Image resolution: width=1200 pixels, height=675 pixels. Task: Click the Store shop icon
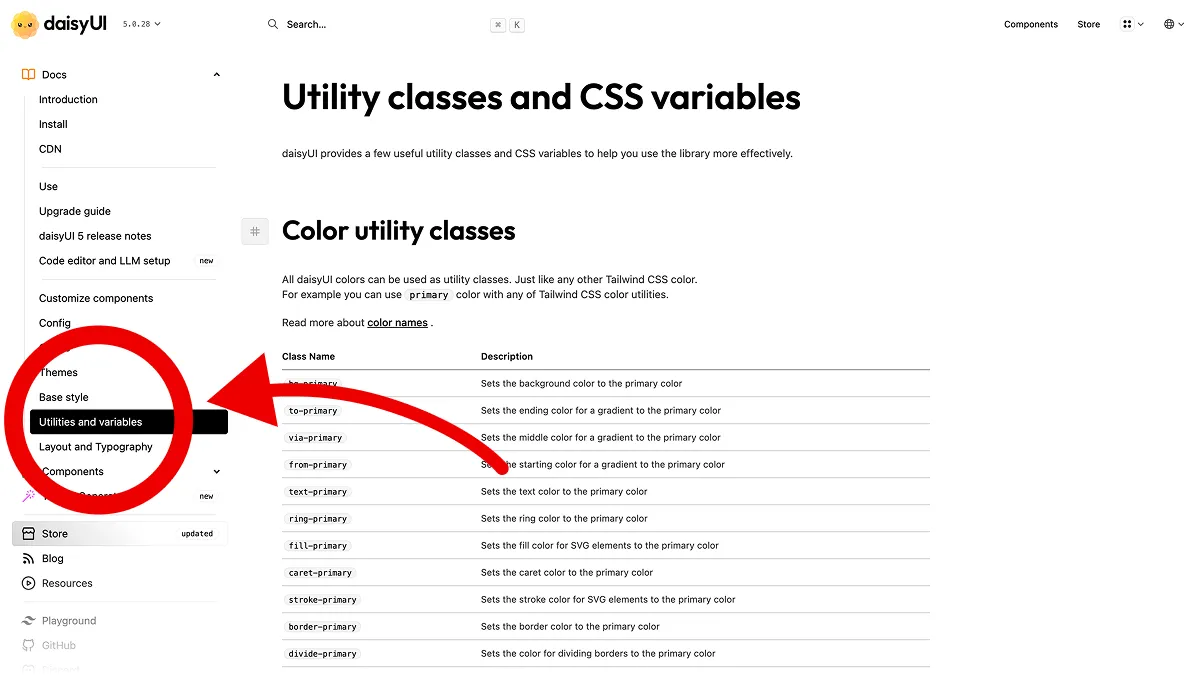click(28, 534)
